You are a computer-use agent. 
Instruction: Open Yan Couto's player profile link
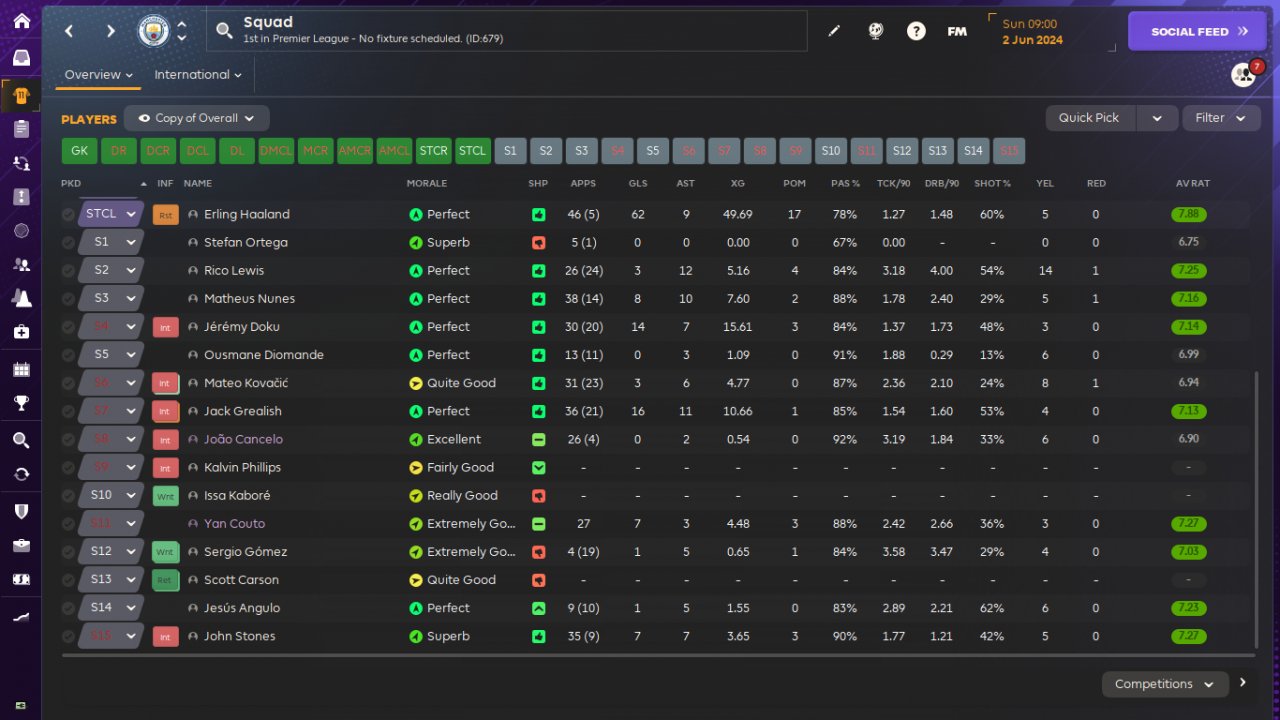point(234,523)
